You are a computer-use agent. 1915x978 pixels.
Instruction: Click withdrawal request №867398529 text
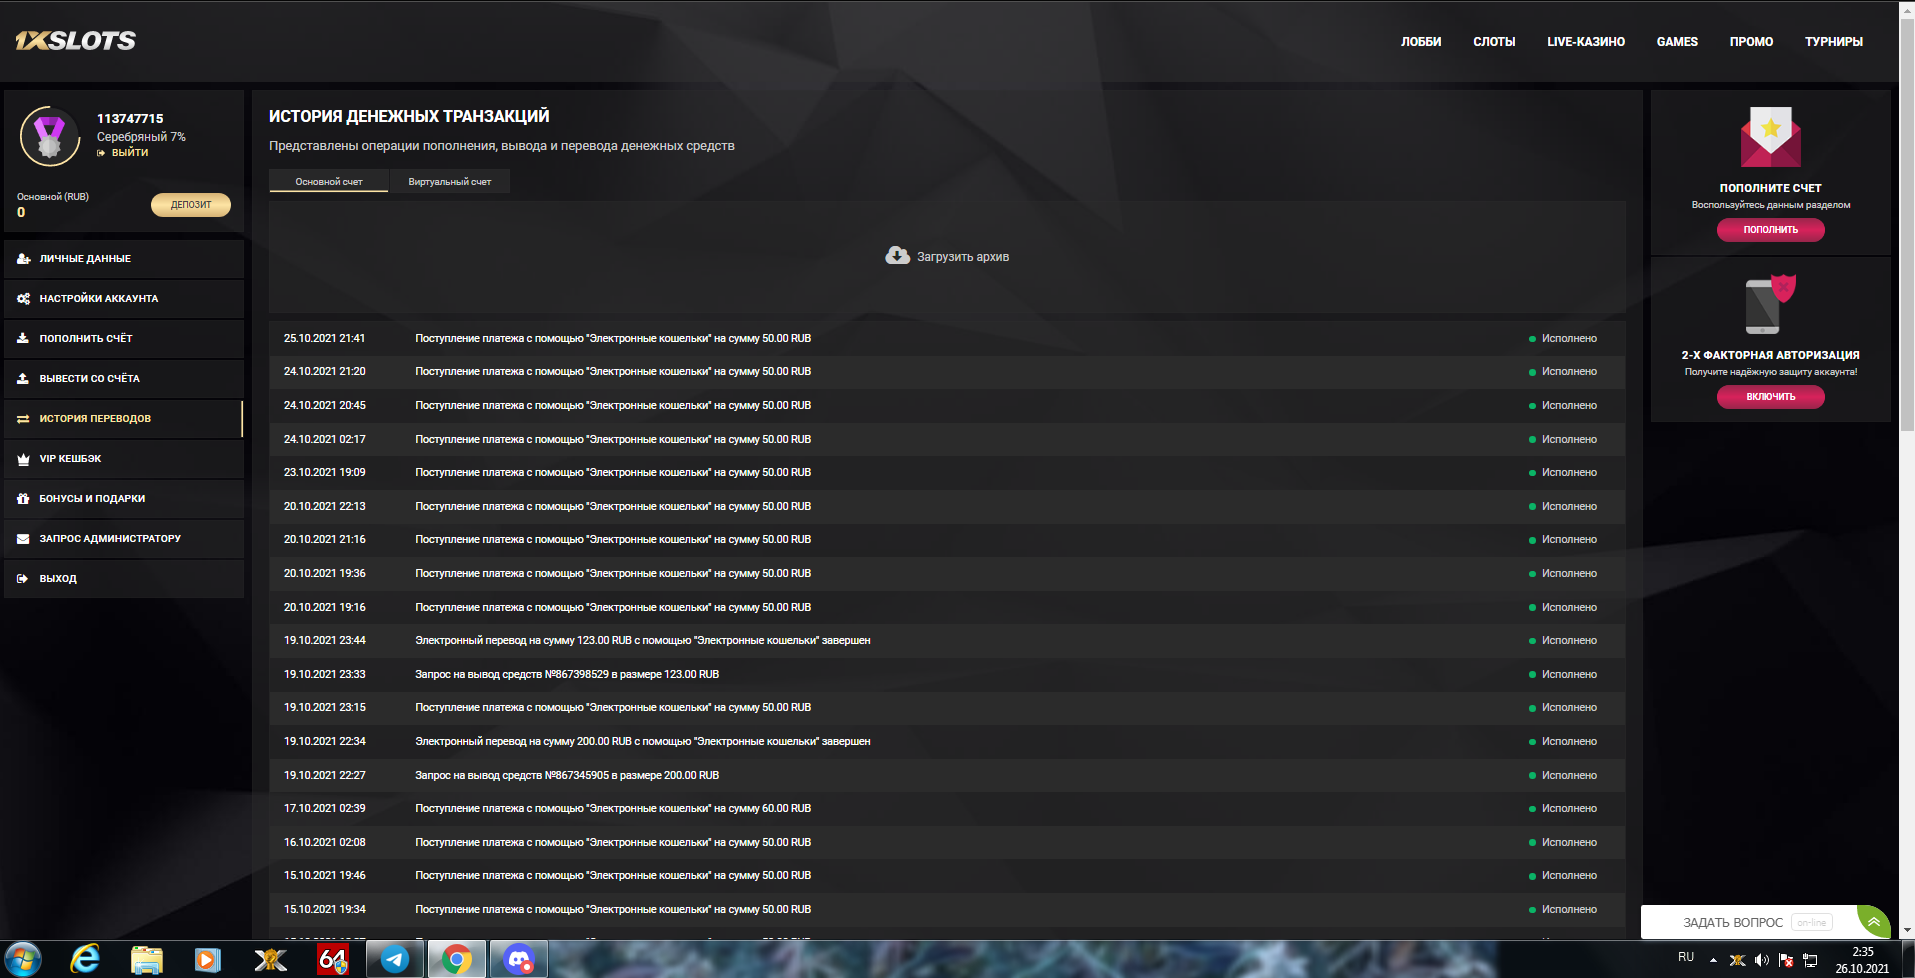pyautogui.click(x=567, y=674)
